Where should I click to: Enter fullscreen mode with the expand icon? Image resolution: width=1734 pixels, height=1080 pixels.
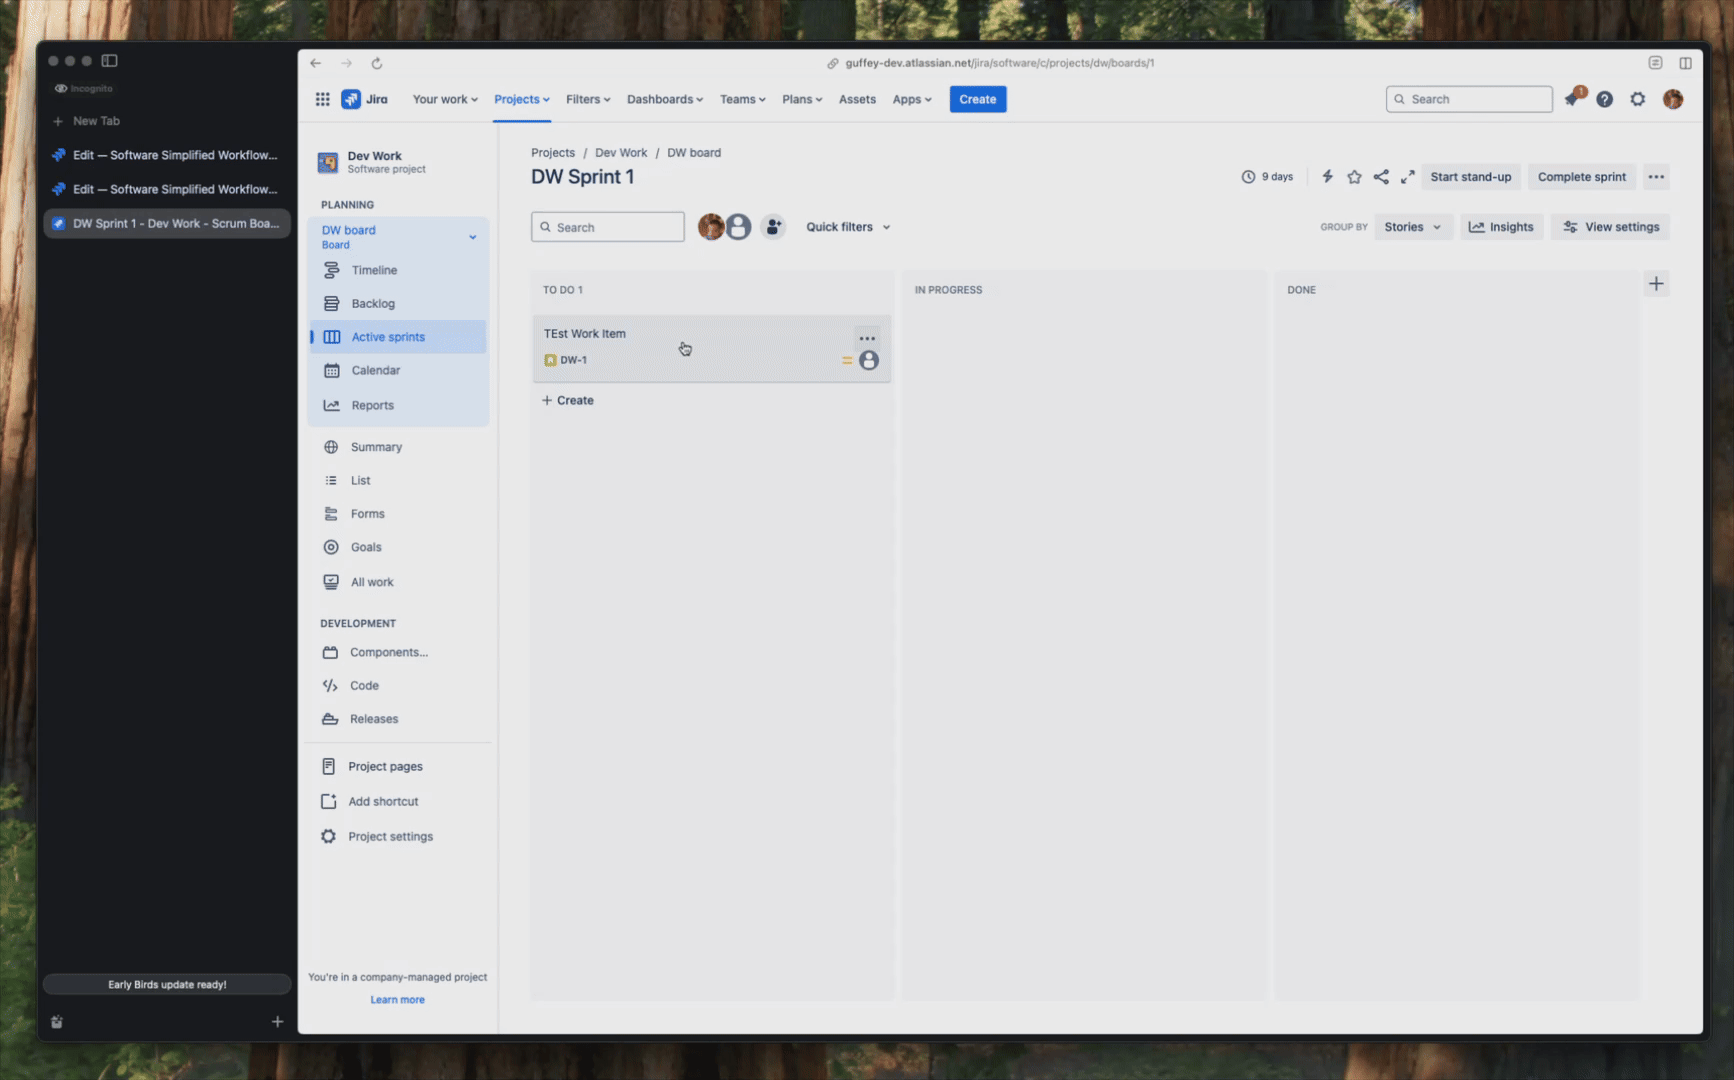click(x=1407, y=177)
